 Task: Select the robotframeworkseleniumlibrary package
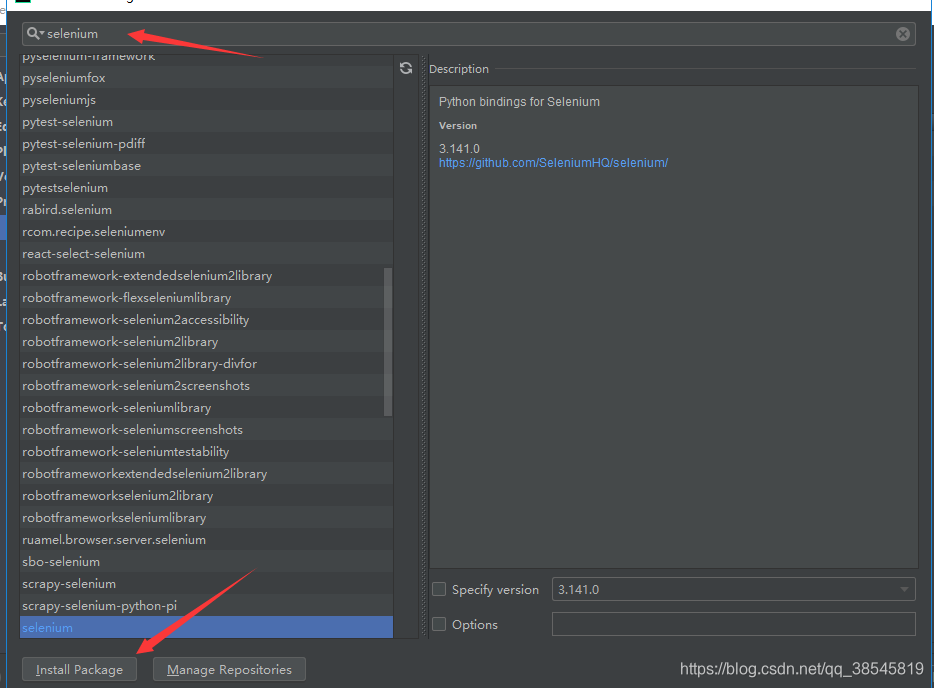(206, 518)
